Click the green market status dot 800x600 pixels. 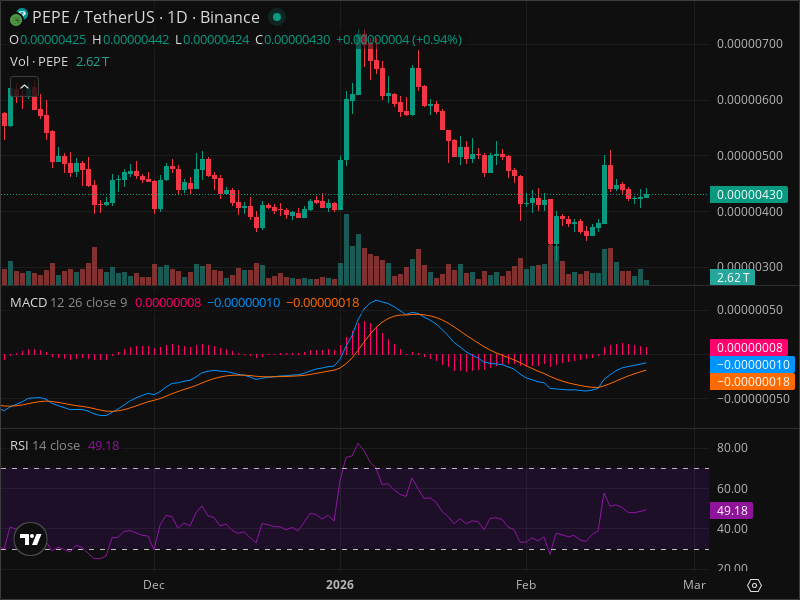coord(277,17)
